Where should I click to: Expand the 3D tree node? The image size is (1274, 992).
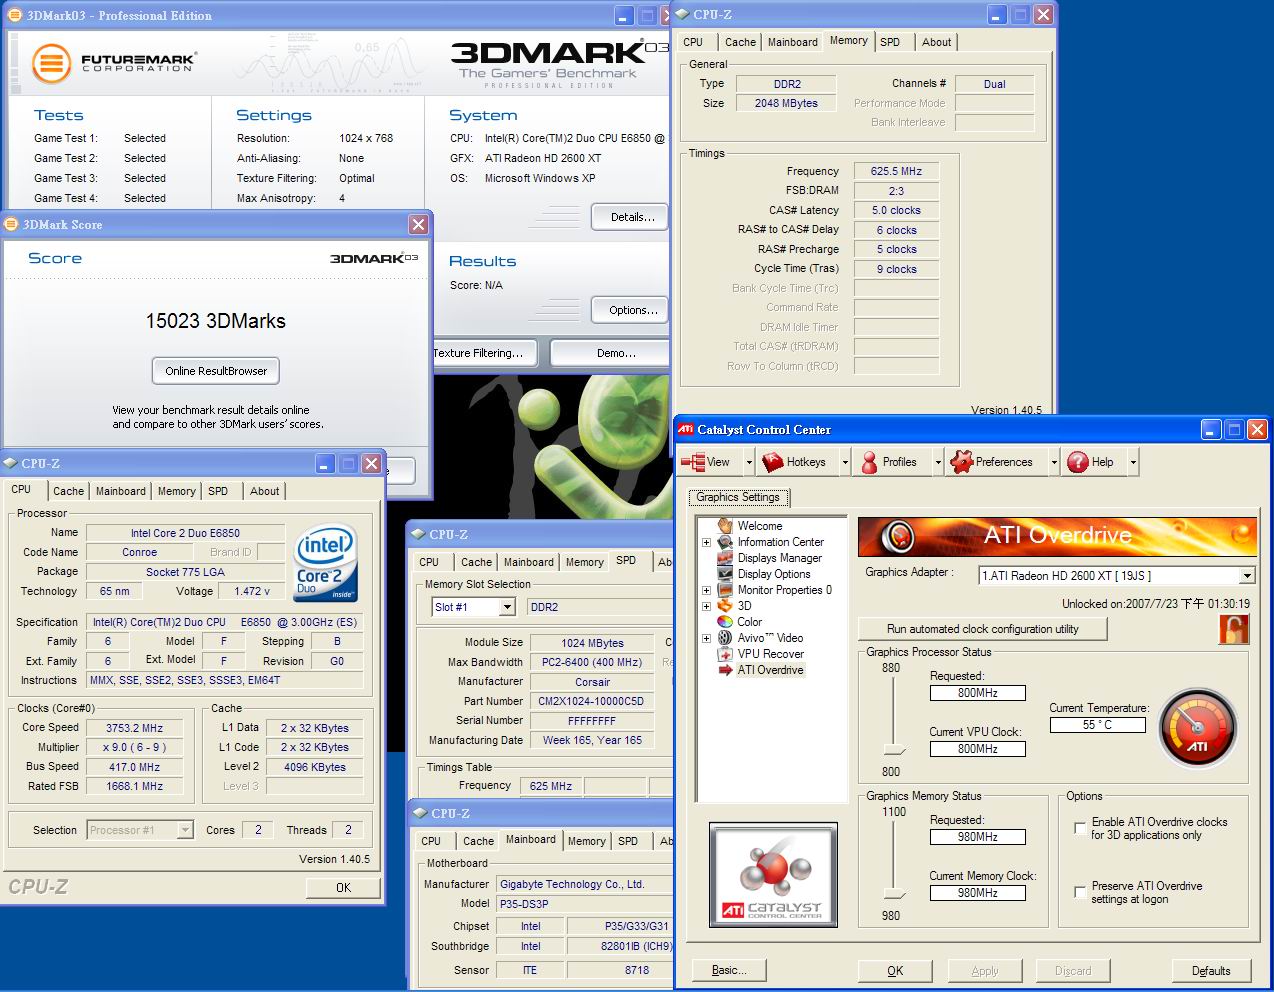click(706, 606)
